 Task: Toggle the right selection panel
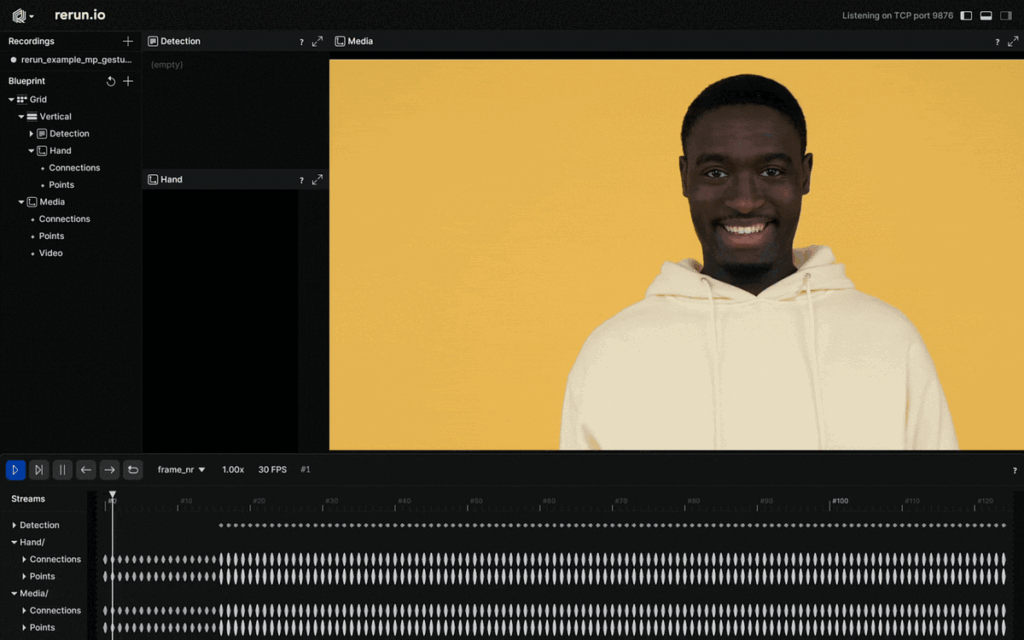click(1006, 16)
